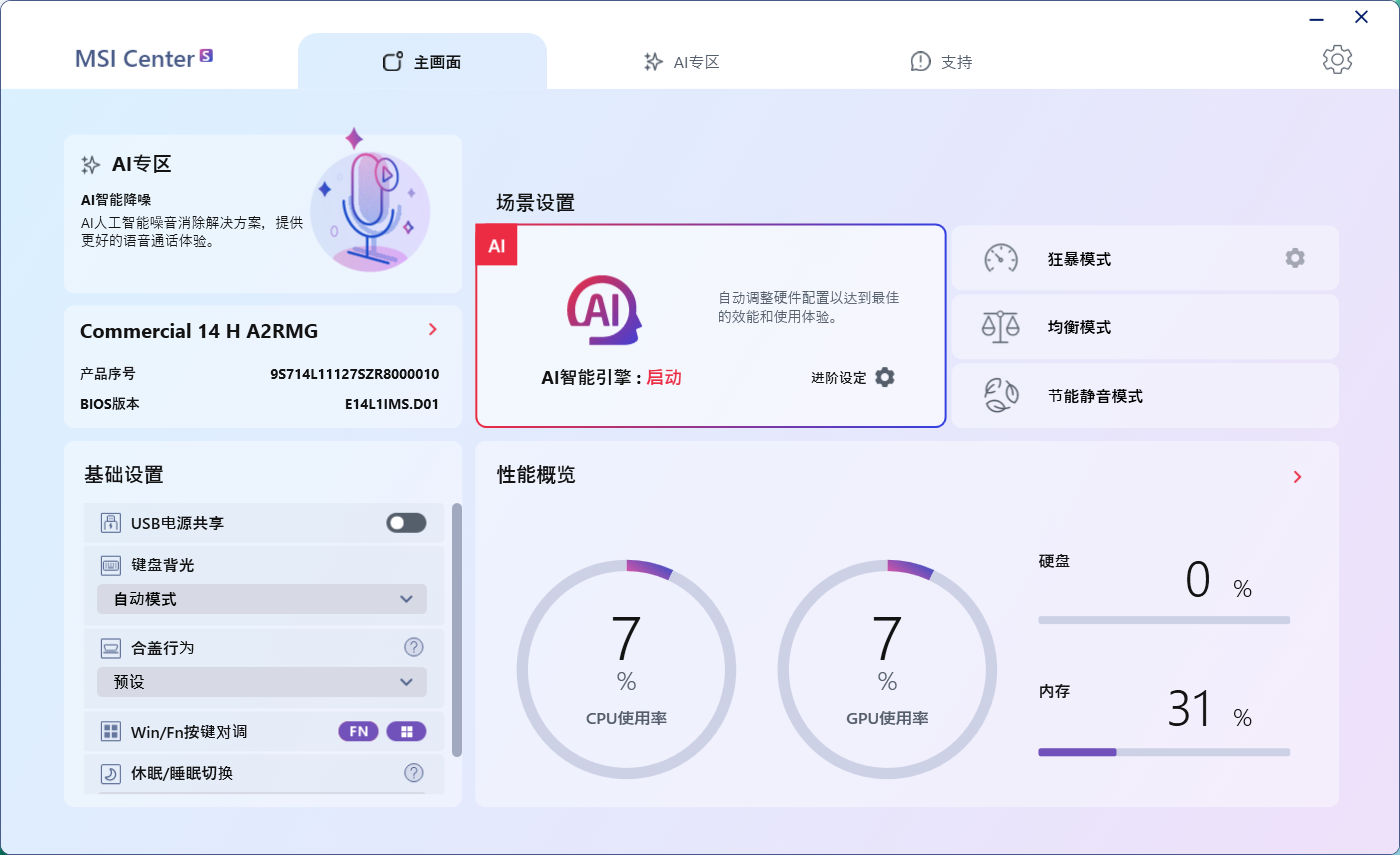Select the Windows key option for Win/Fn按键对调
Viewport: 1400px width, 855px height.
point(406,731)
